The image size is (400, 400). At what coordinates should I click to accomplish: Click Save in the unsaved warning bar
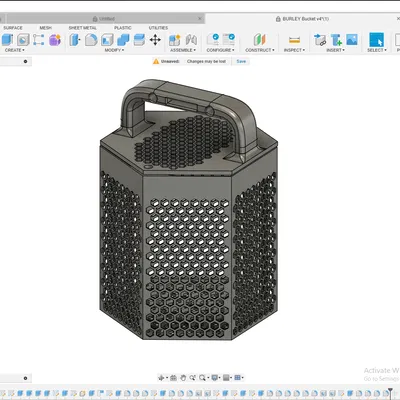(x=241, y=61)
